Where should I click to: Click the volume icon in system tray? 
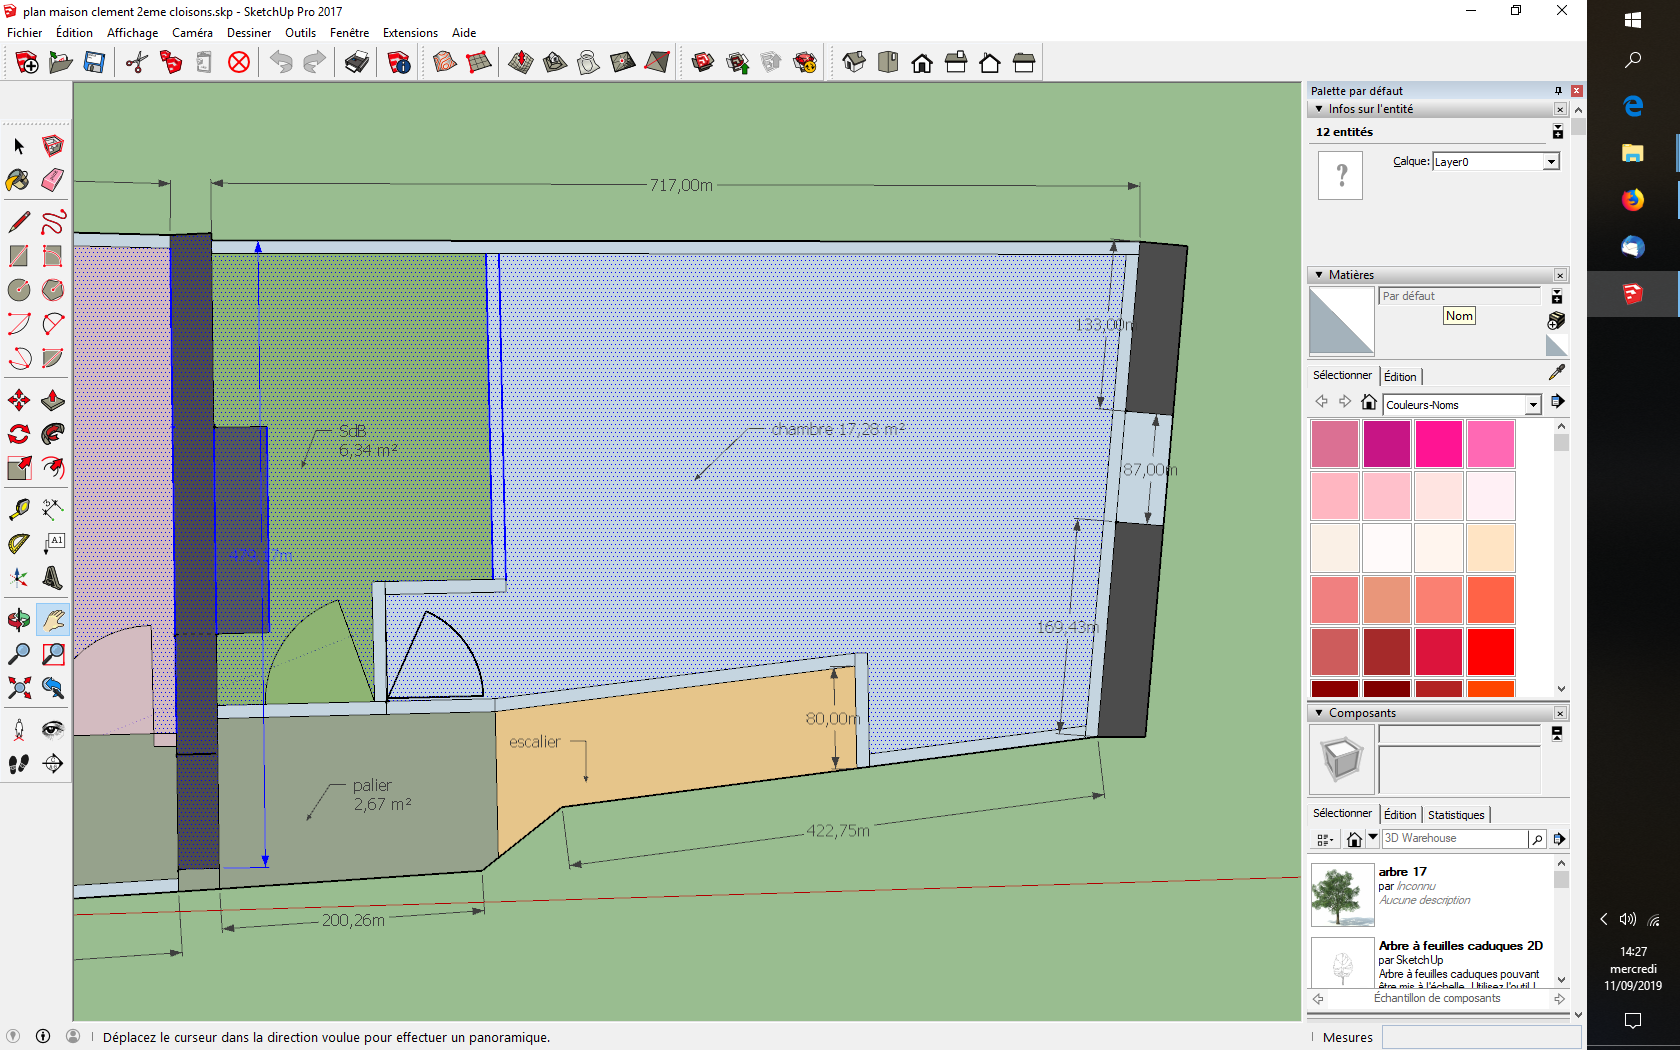[1628, 919]
